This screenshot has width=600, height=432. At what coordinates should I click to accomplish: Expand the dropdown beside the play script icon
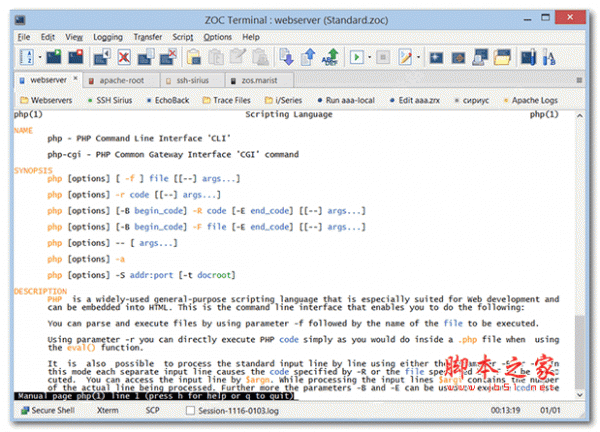coord(370,58)
